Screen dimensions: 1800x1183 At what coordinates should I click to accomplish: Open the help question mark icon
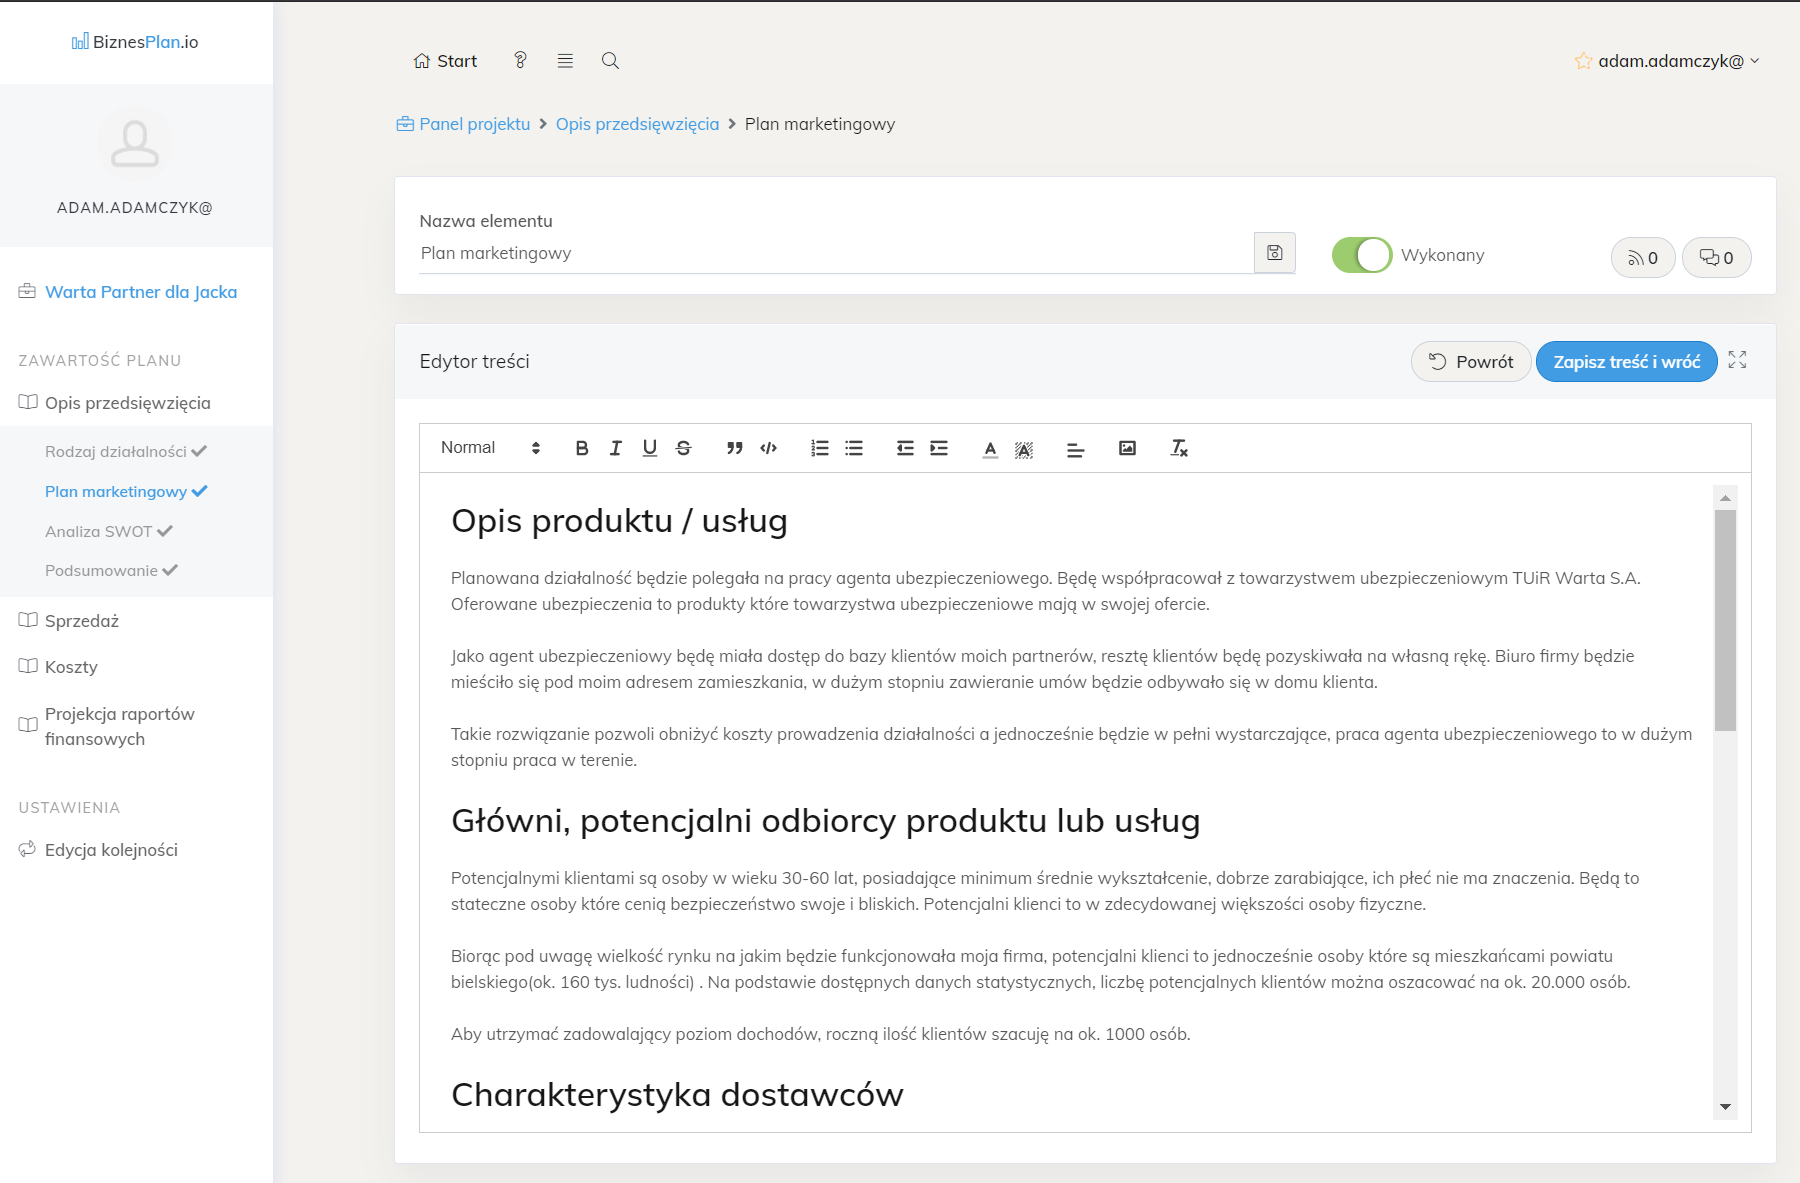[520, 60]
